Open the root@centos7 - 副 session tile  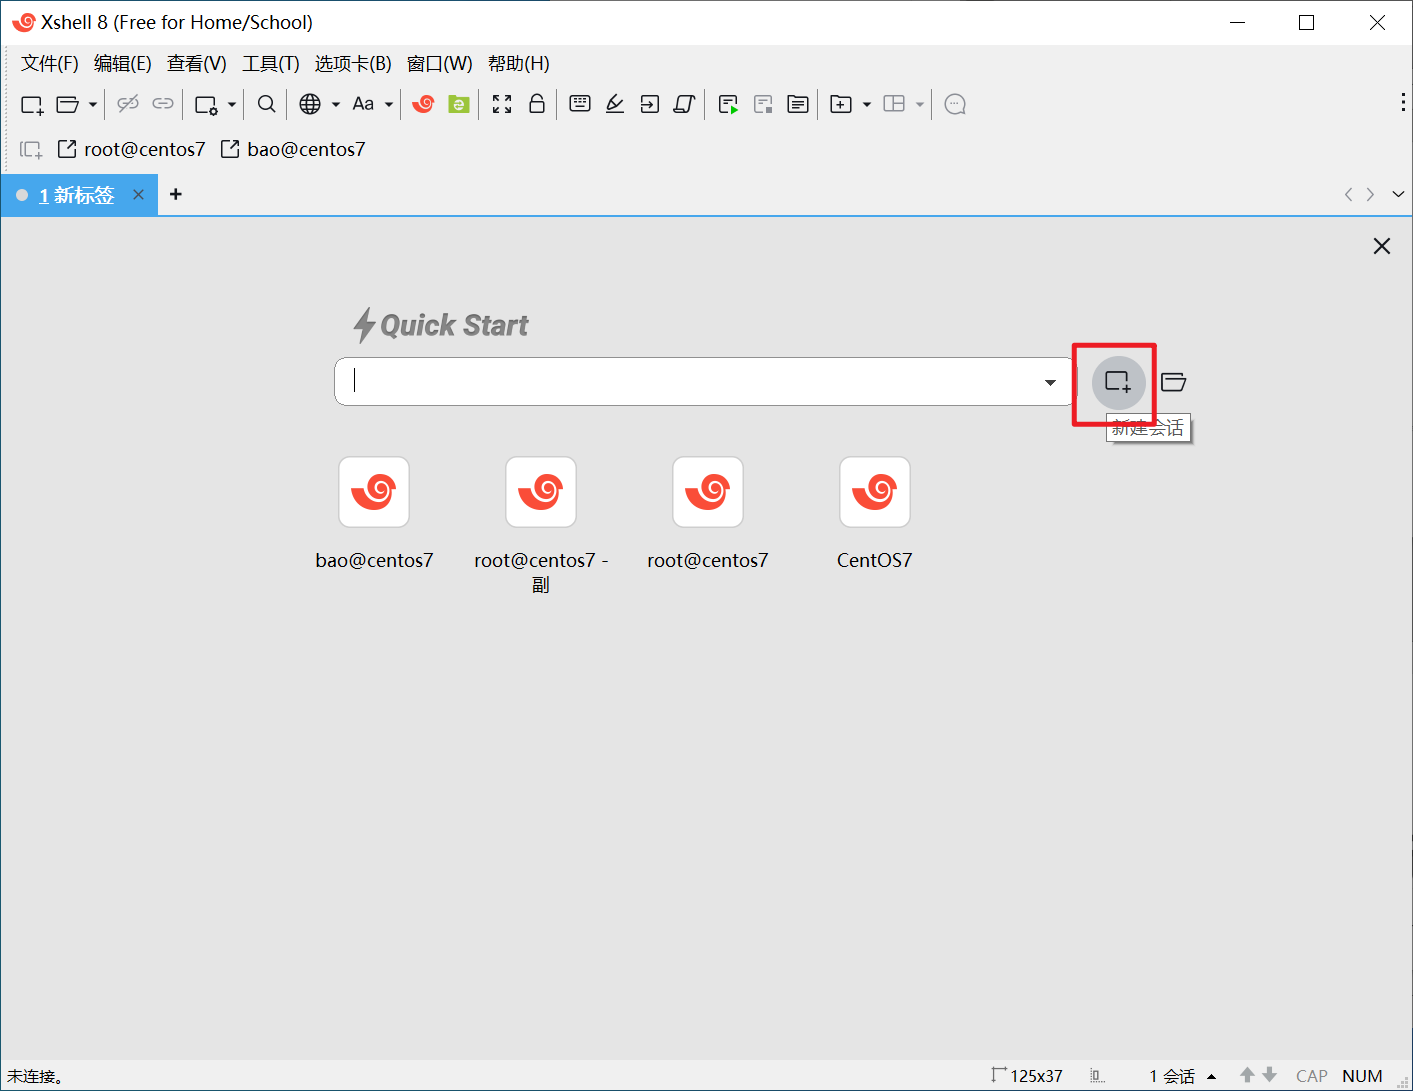point(541,492)
